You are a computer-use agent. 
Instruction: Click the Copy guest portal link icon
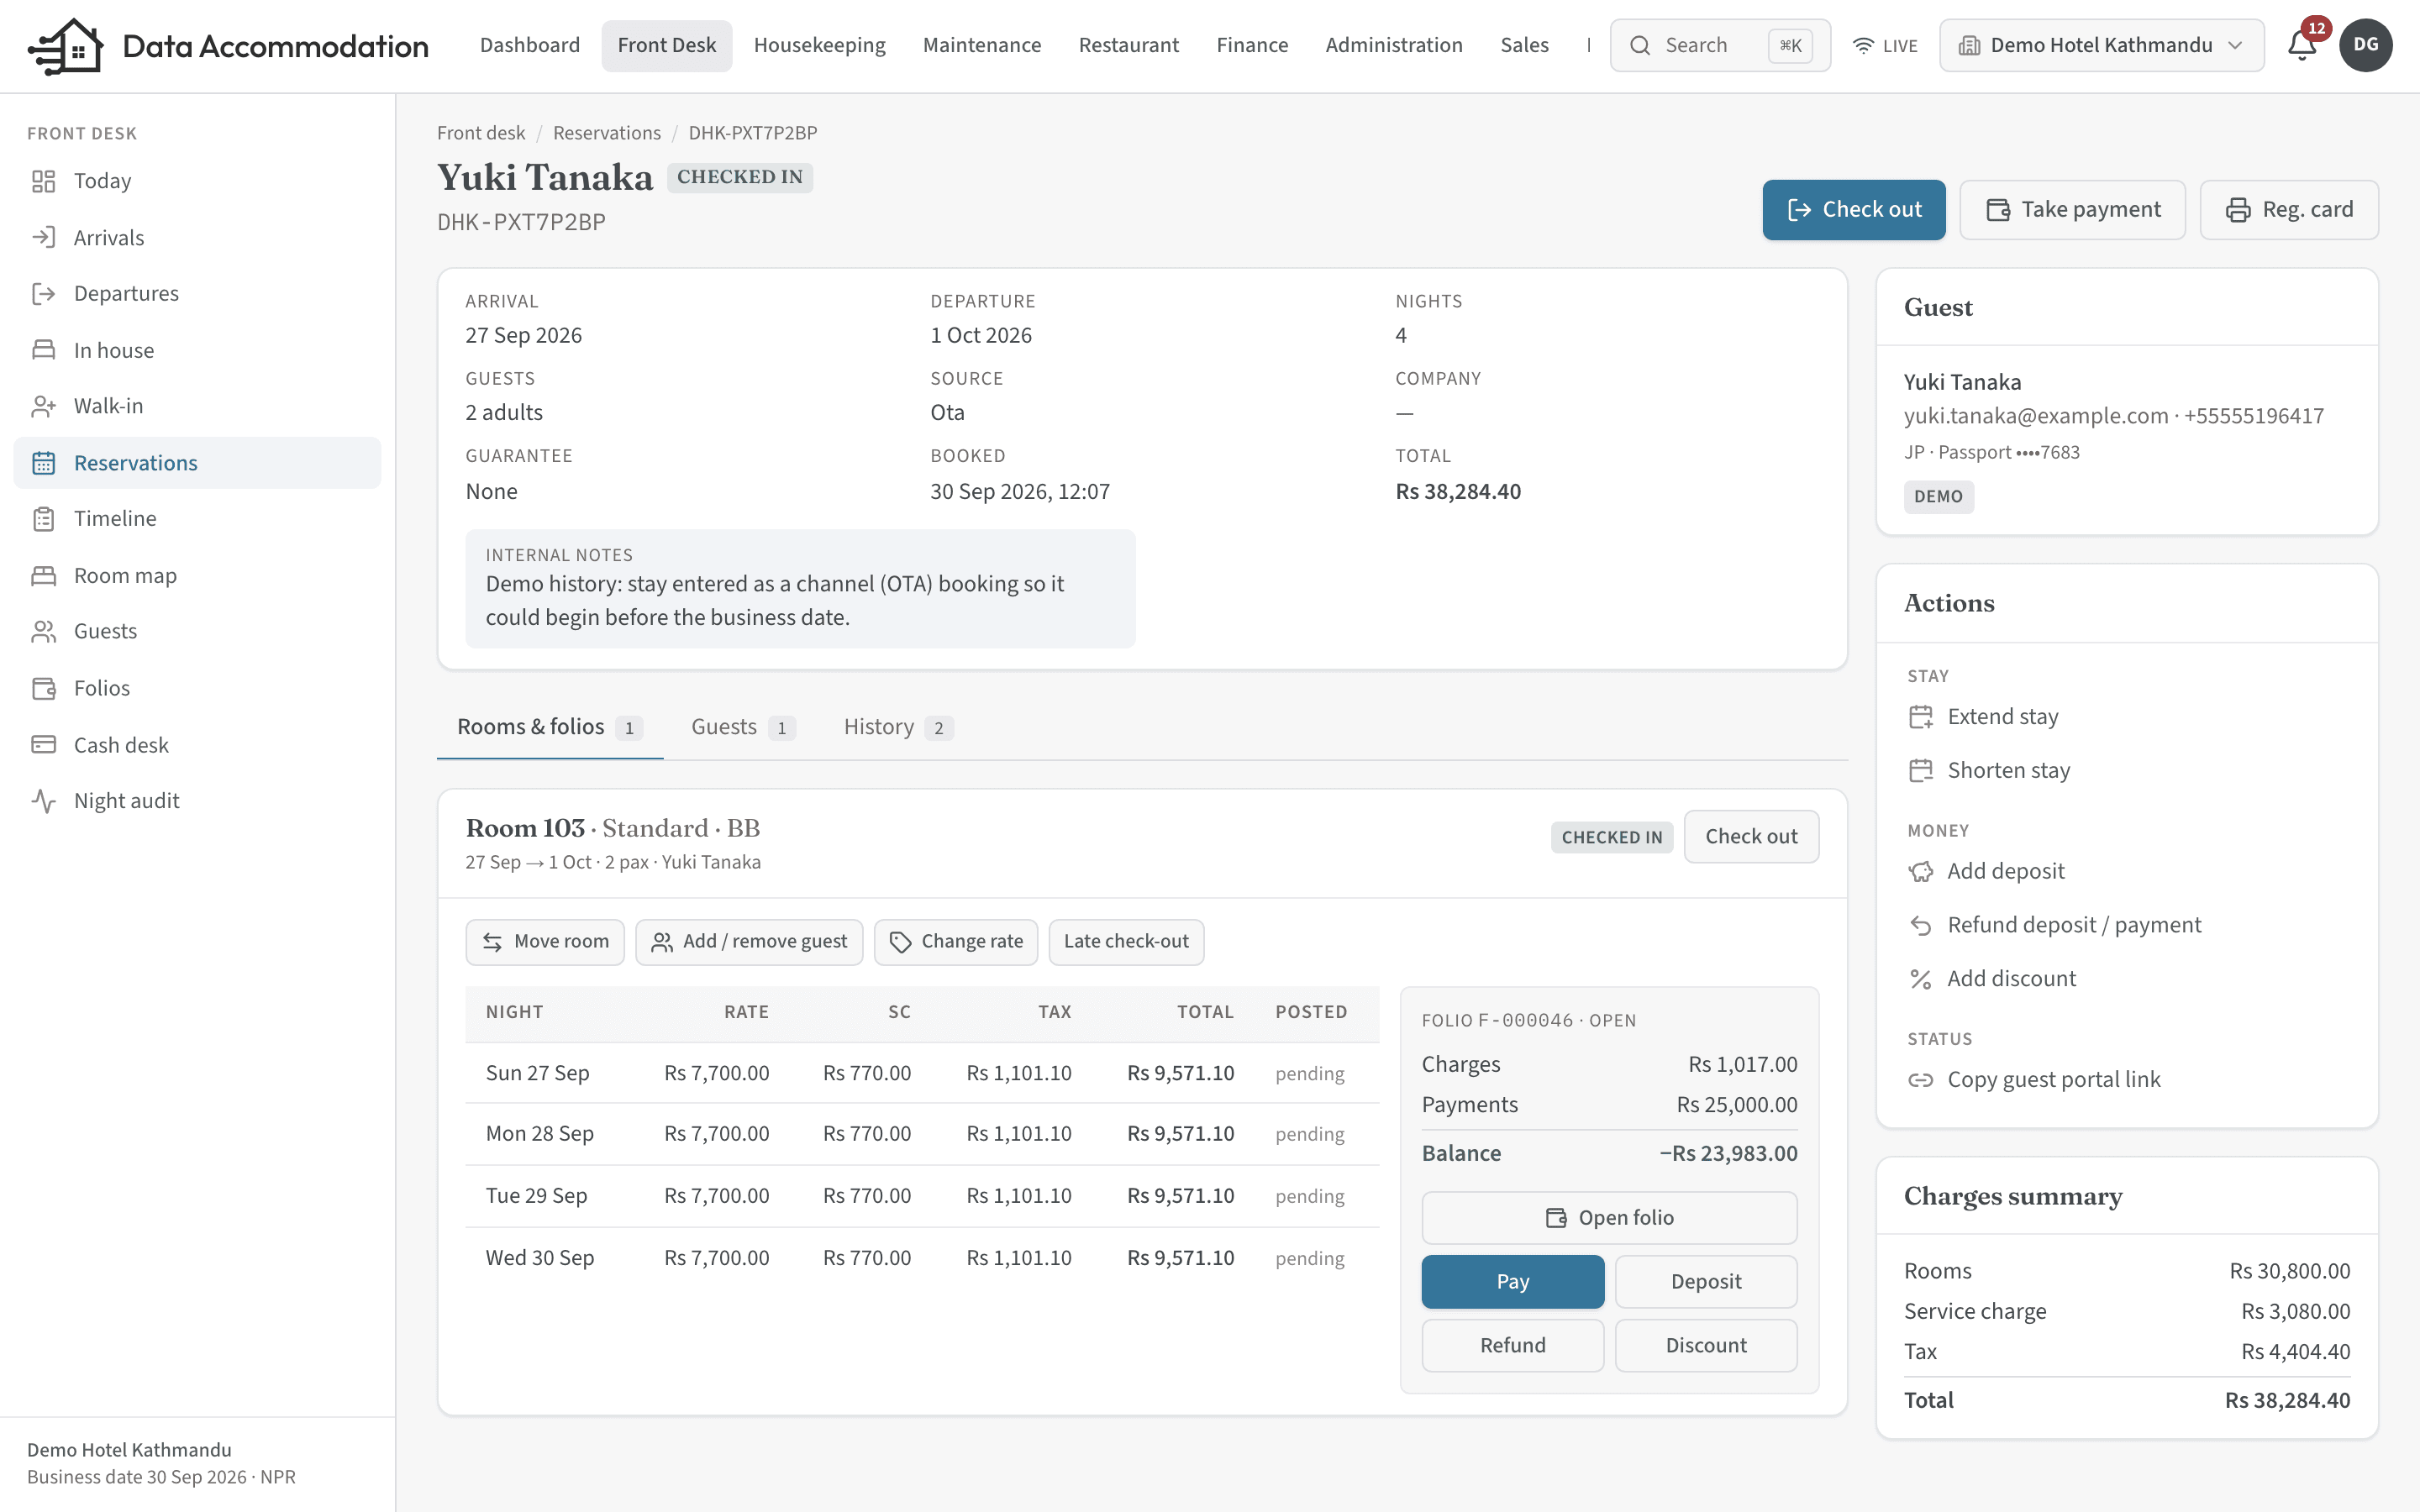coord(1920,1080)
